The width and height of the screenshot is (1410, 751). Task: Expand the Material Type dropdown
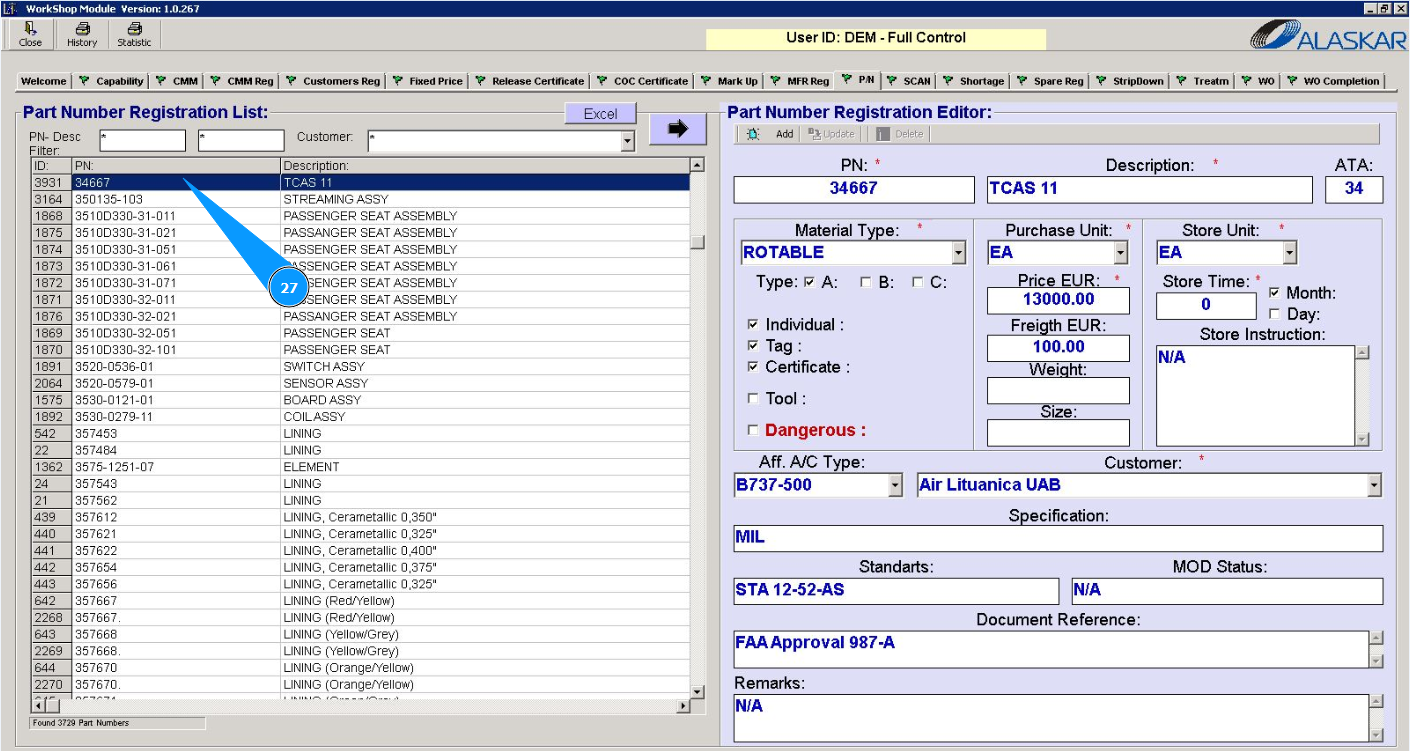tap(958, 253)
